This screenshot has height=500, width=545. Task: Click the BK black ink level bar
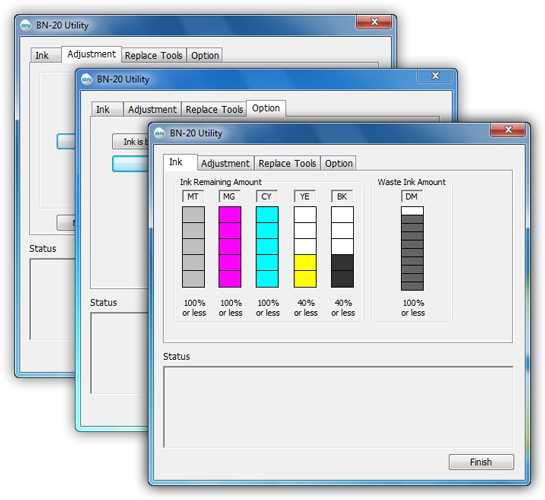tap(342, 247)
